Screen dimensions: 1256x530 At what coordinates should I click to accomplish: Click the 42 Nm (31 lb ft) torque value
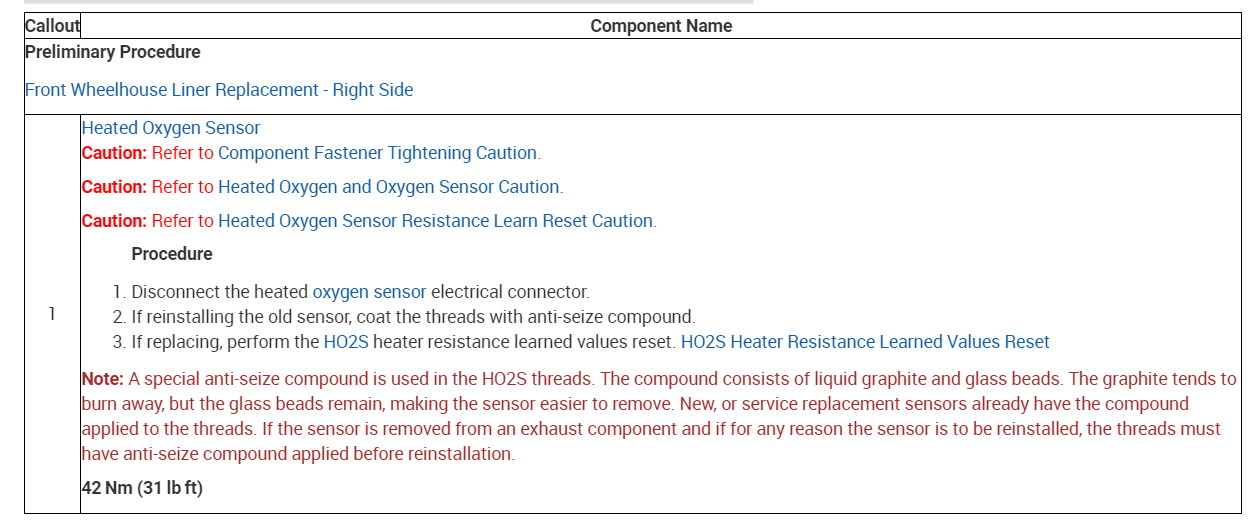tap(143, 488)
